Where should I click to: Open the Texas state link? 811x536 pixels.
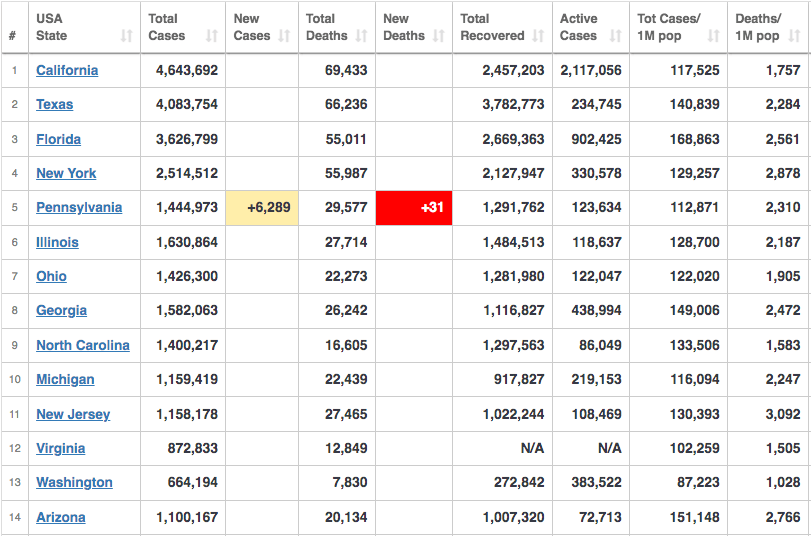[x=54, y=104]
